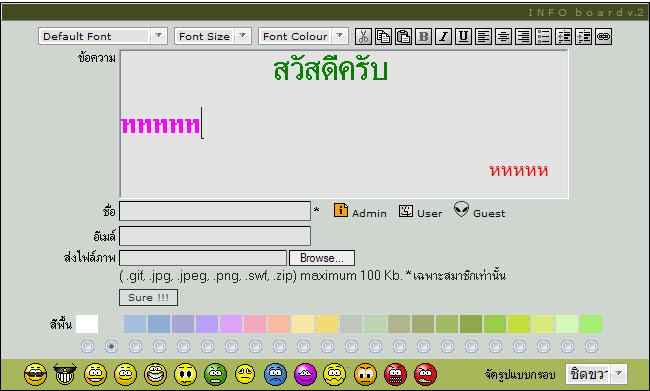This screenshot has height=391, width=650.
Task: Click in the email (อีเมล์) field
Action: pos(215,236)
